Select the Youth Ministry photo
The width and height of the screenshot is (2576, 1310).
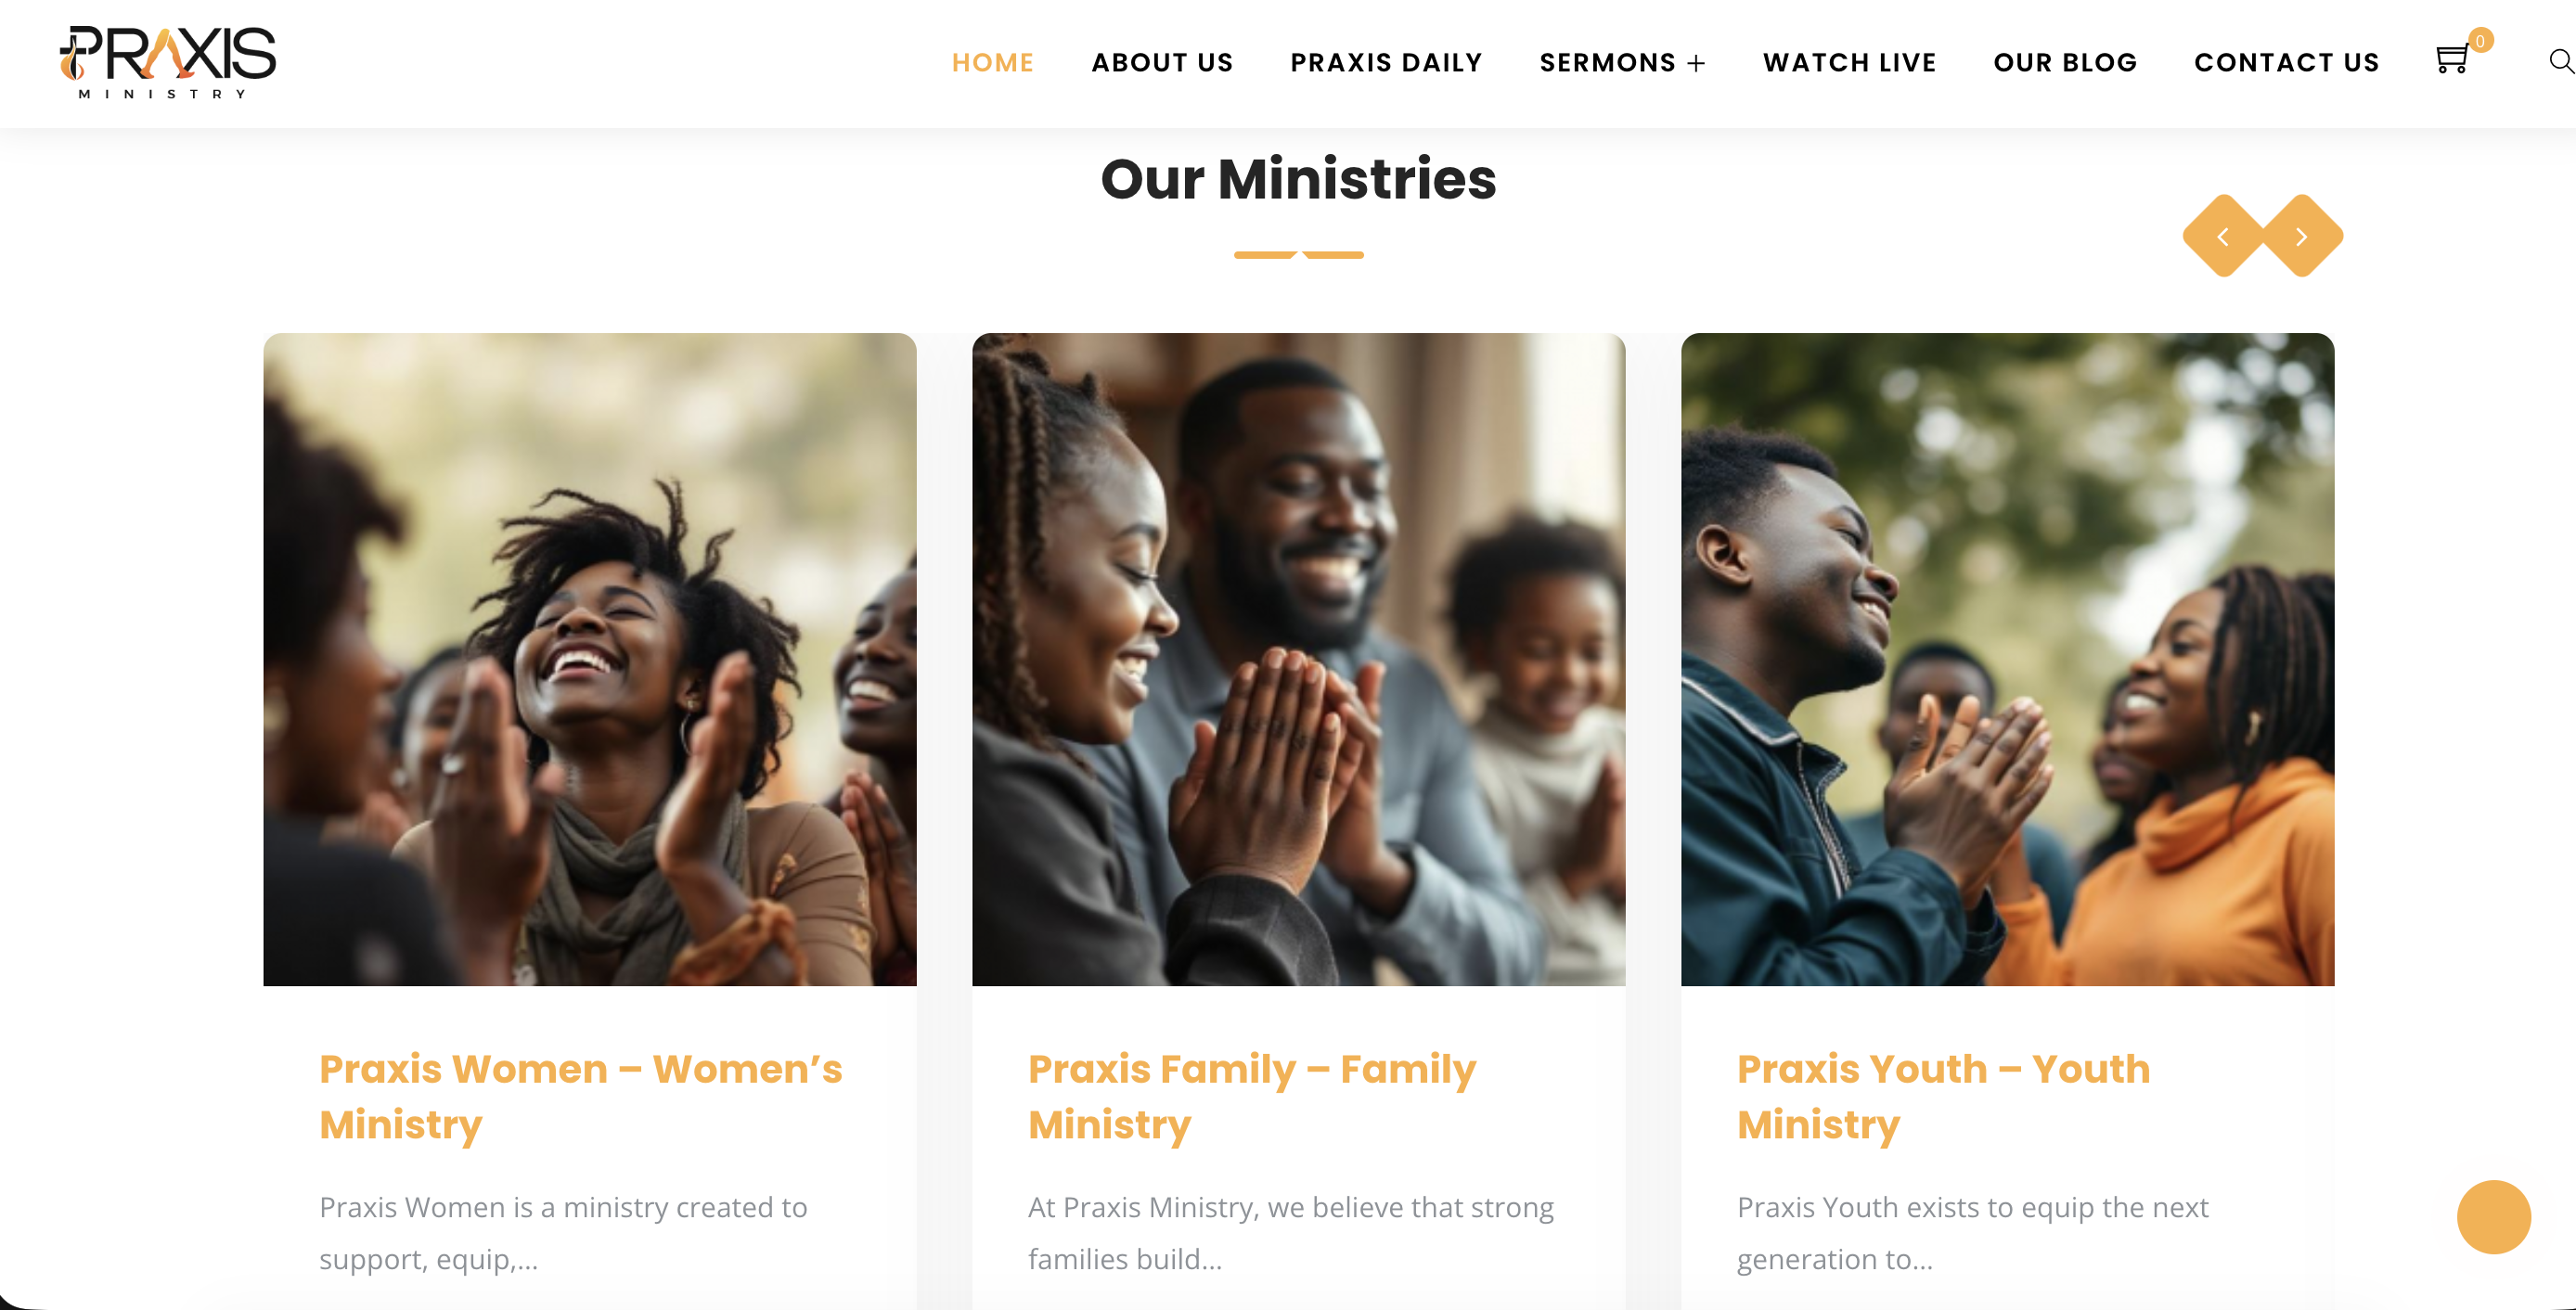point(2007,659)
